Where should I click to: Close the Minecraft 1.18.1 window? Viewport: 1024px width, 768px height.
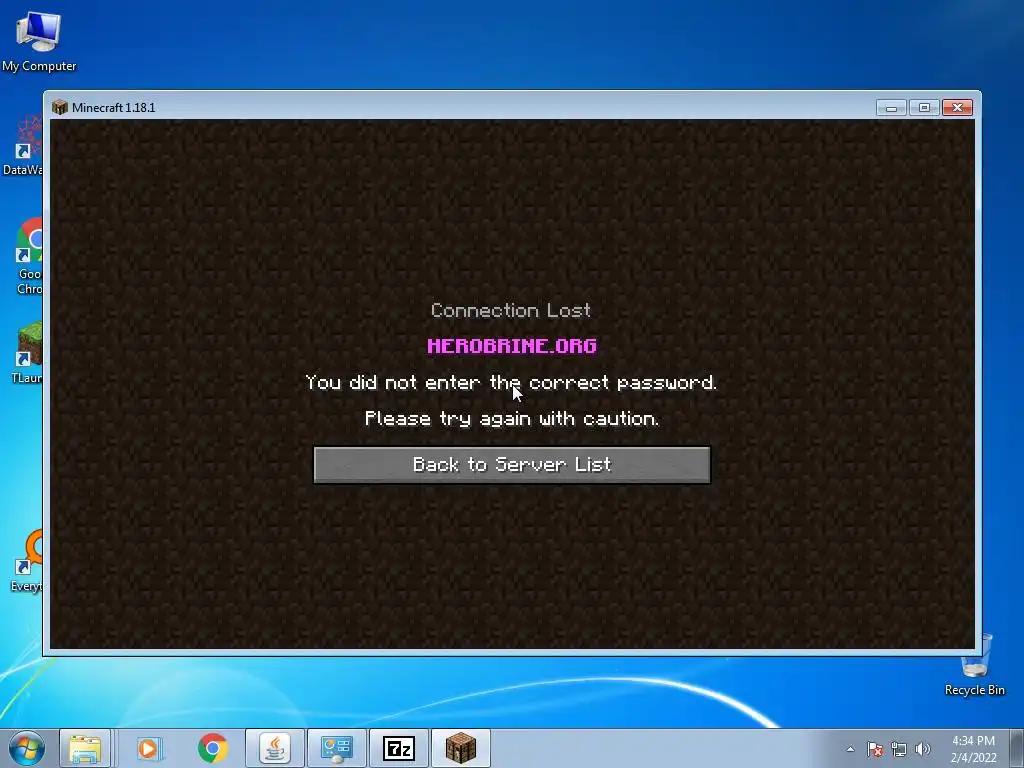pyautogui.click(x=957, y=108)
